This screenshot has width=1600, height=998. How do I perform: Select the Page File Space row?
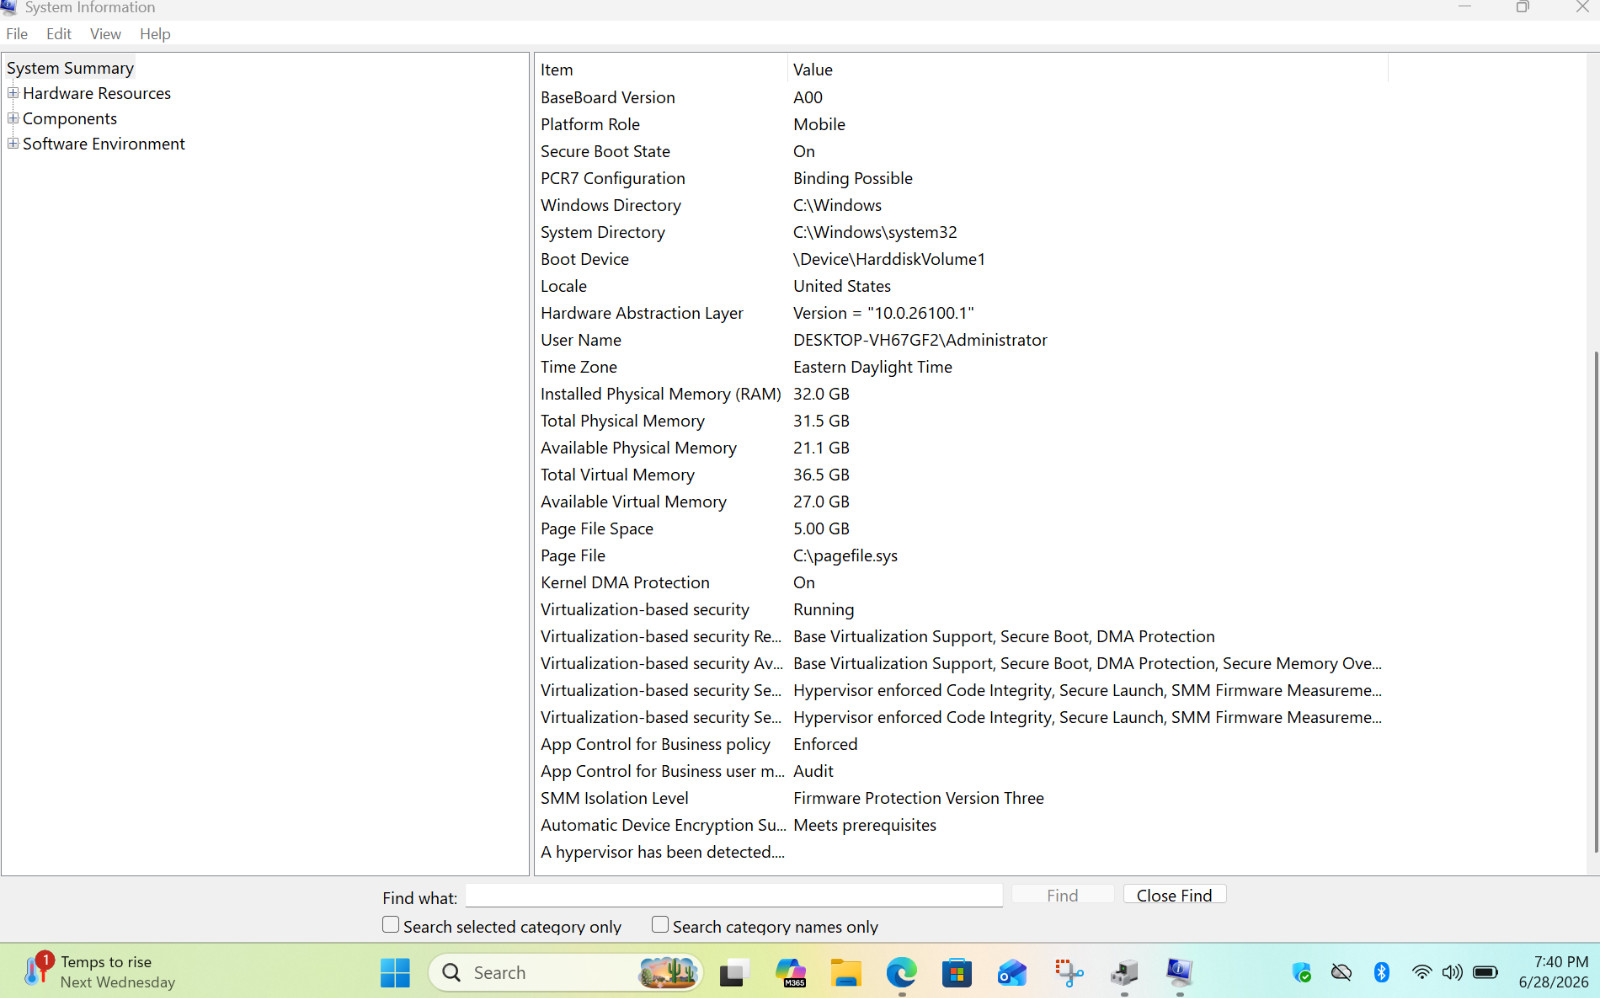pos(961,528)
